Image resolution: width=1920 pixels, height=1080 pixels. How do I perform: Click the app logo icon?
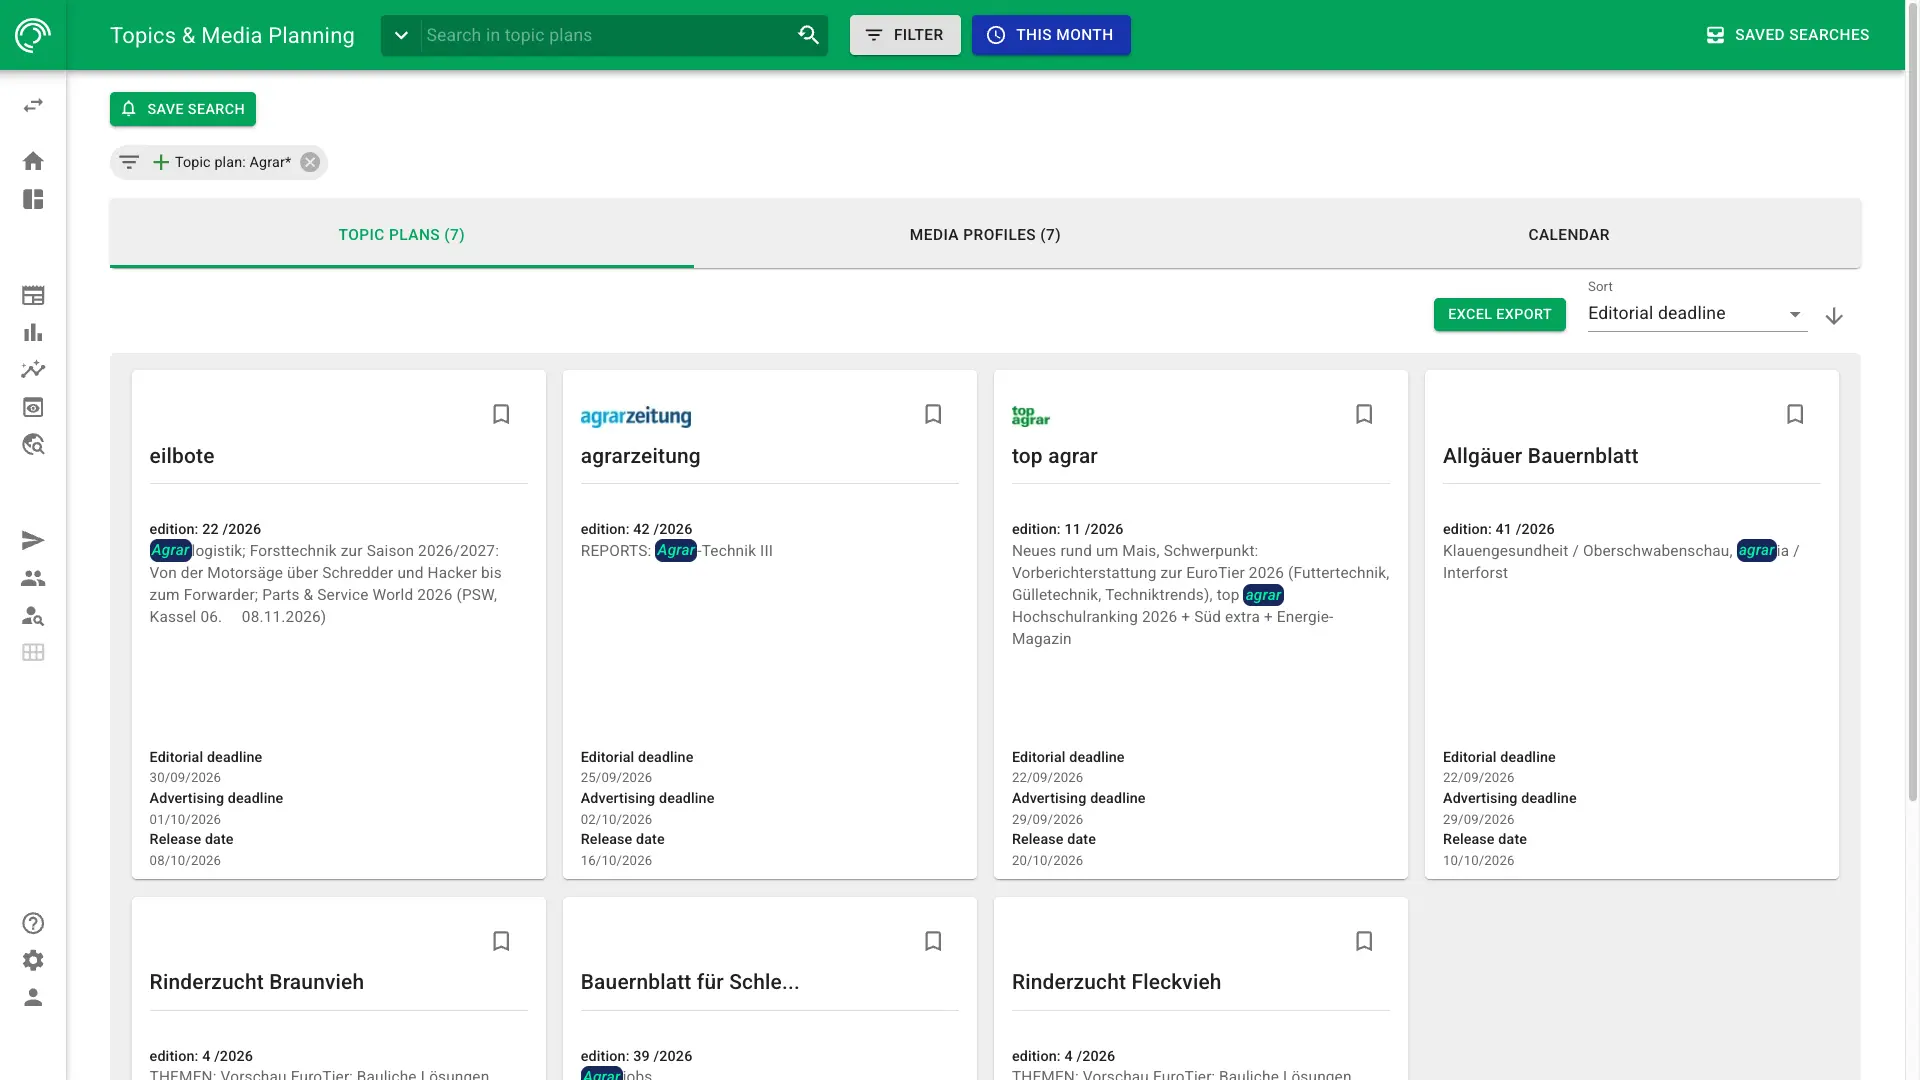(33, 35)
